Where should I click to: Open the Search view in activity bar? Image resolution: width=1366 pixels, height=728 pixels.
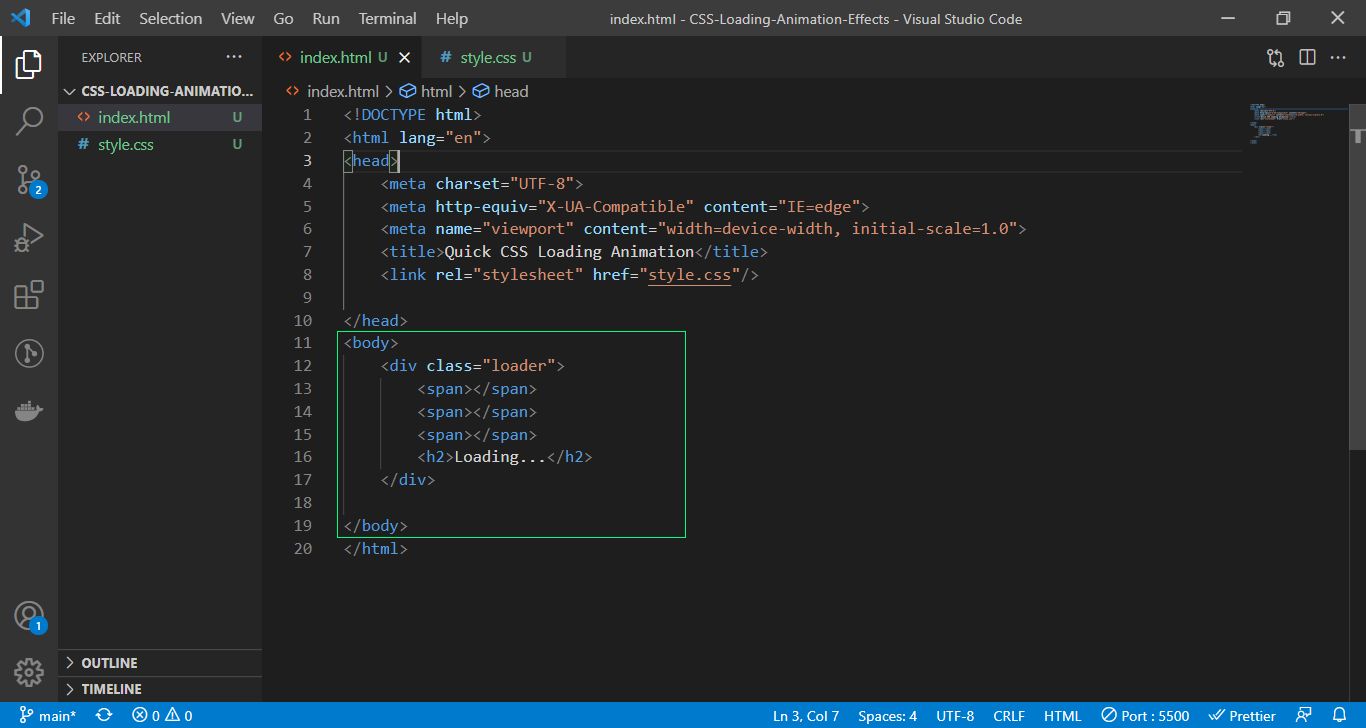pyautogui.click(x=29, y=122)
